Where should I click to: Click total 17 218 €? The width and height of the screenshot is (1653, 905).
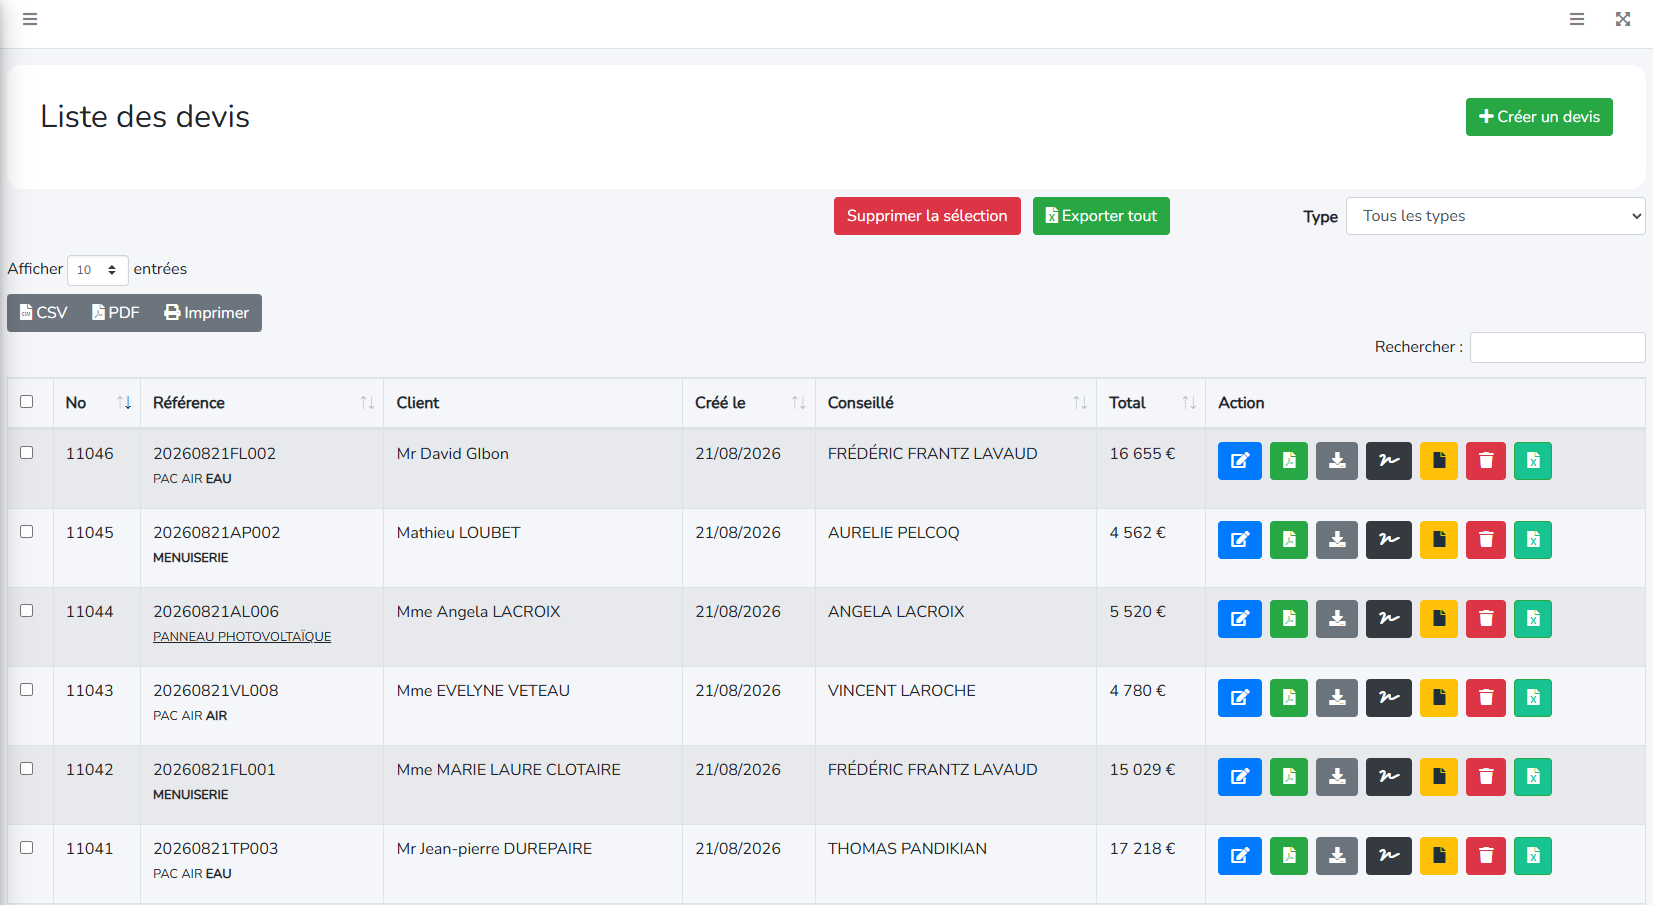pyautogui.click(x=1142, y=849)
